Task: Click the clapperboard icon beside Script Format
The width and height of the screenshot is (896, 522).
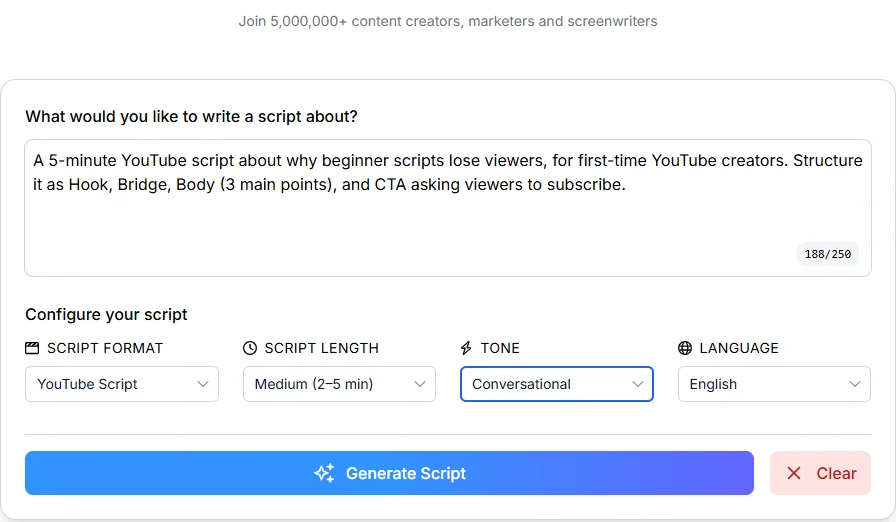Action: (x=32, y=348)
